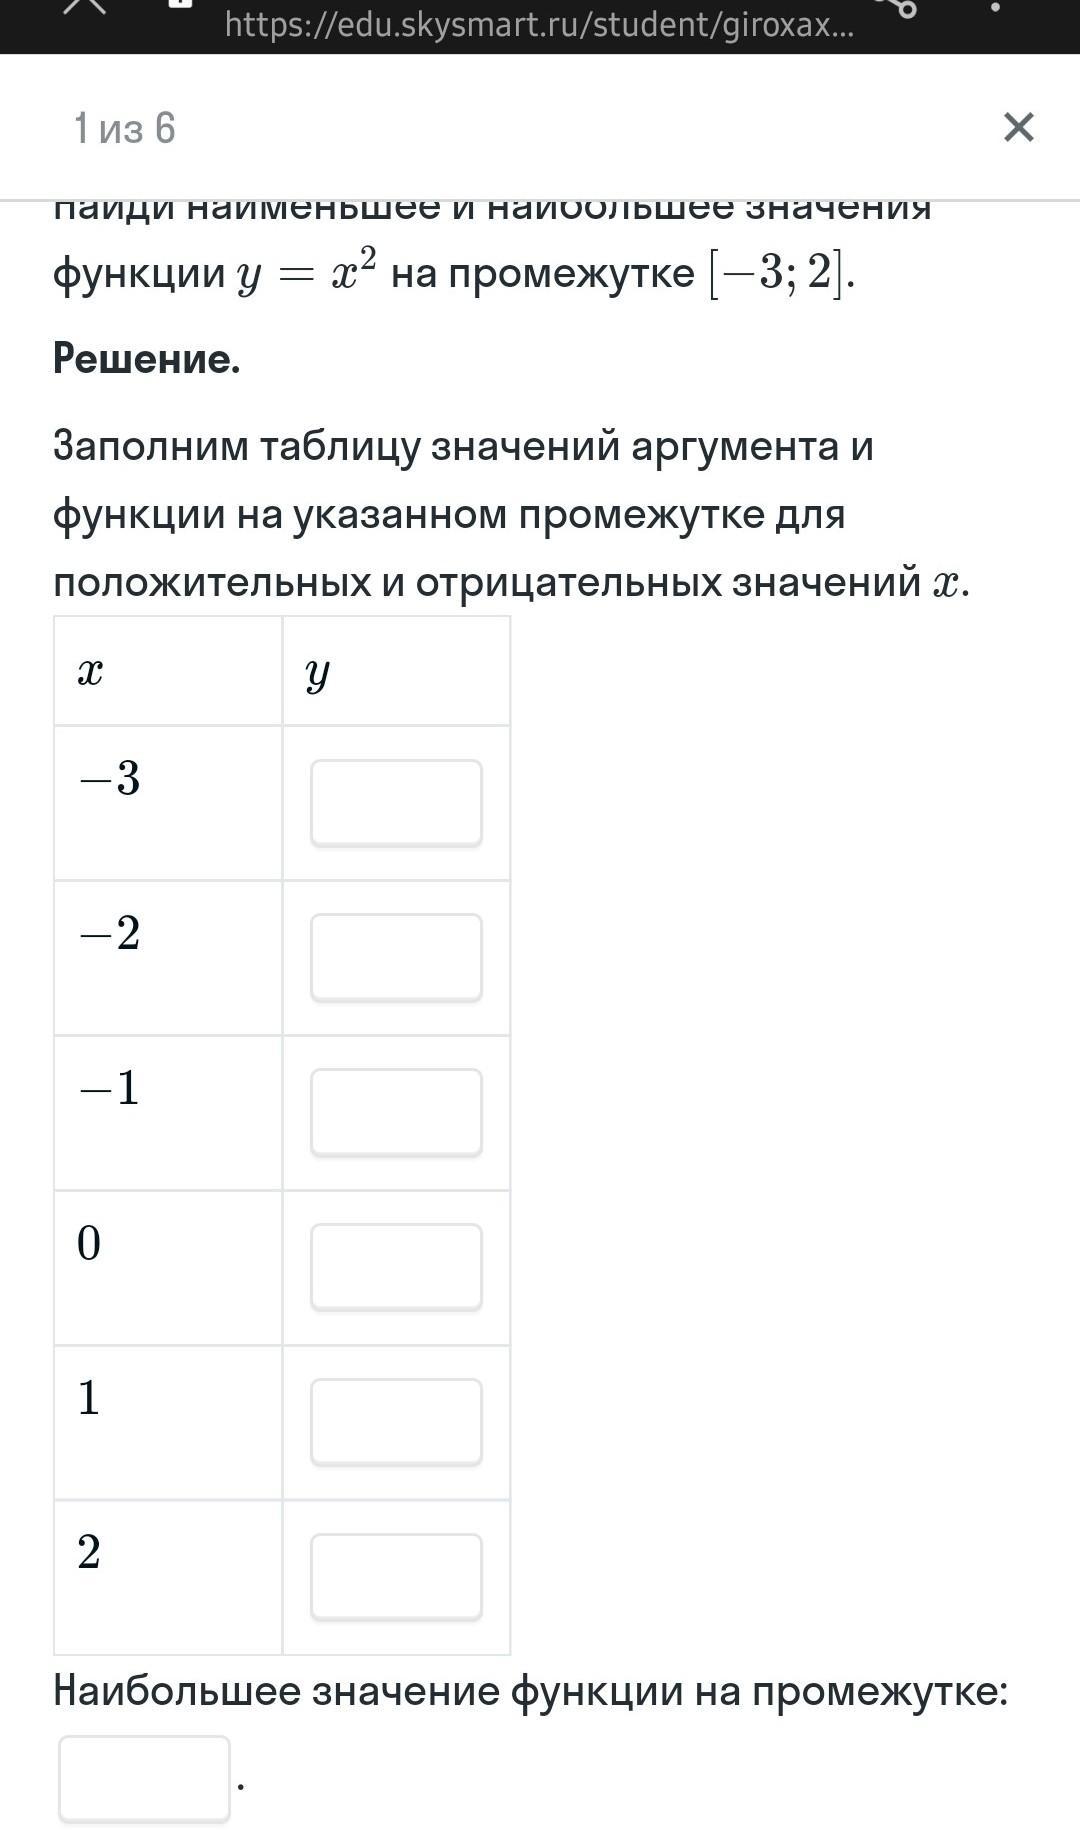Tap the 0 argument cell in table

(168, 1267)
